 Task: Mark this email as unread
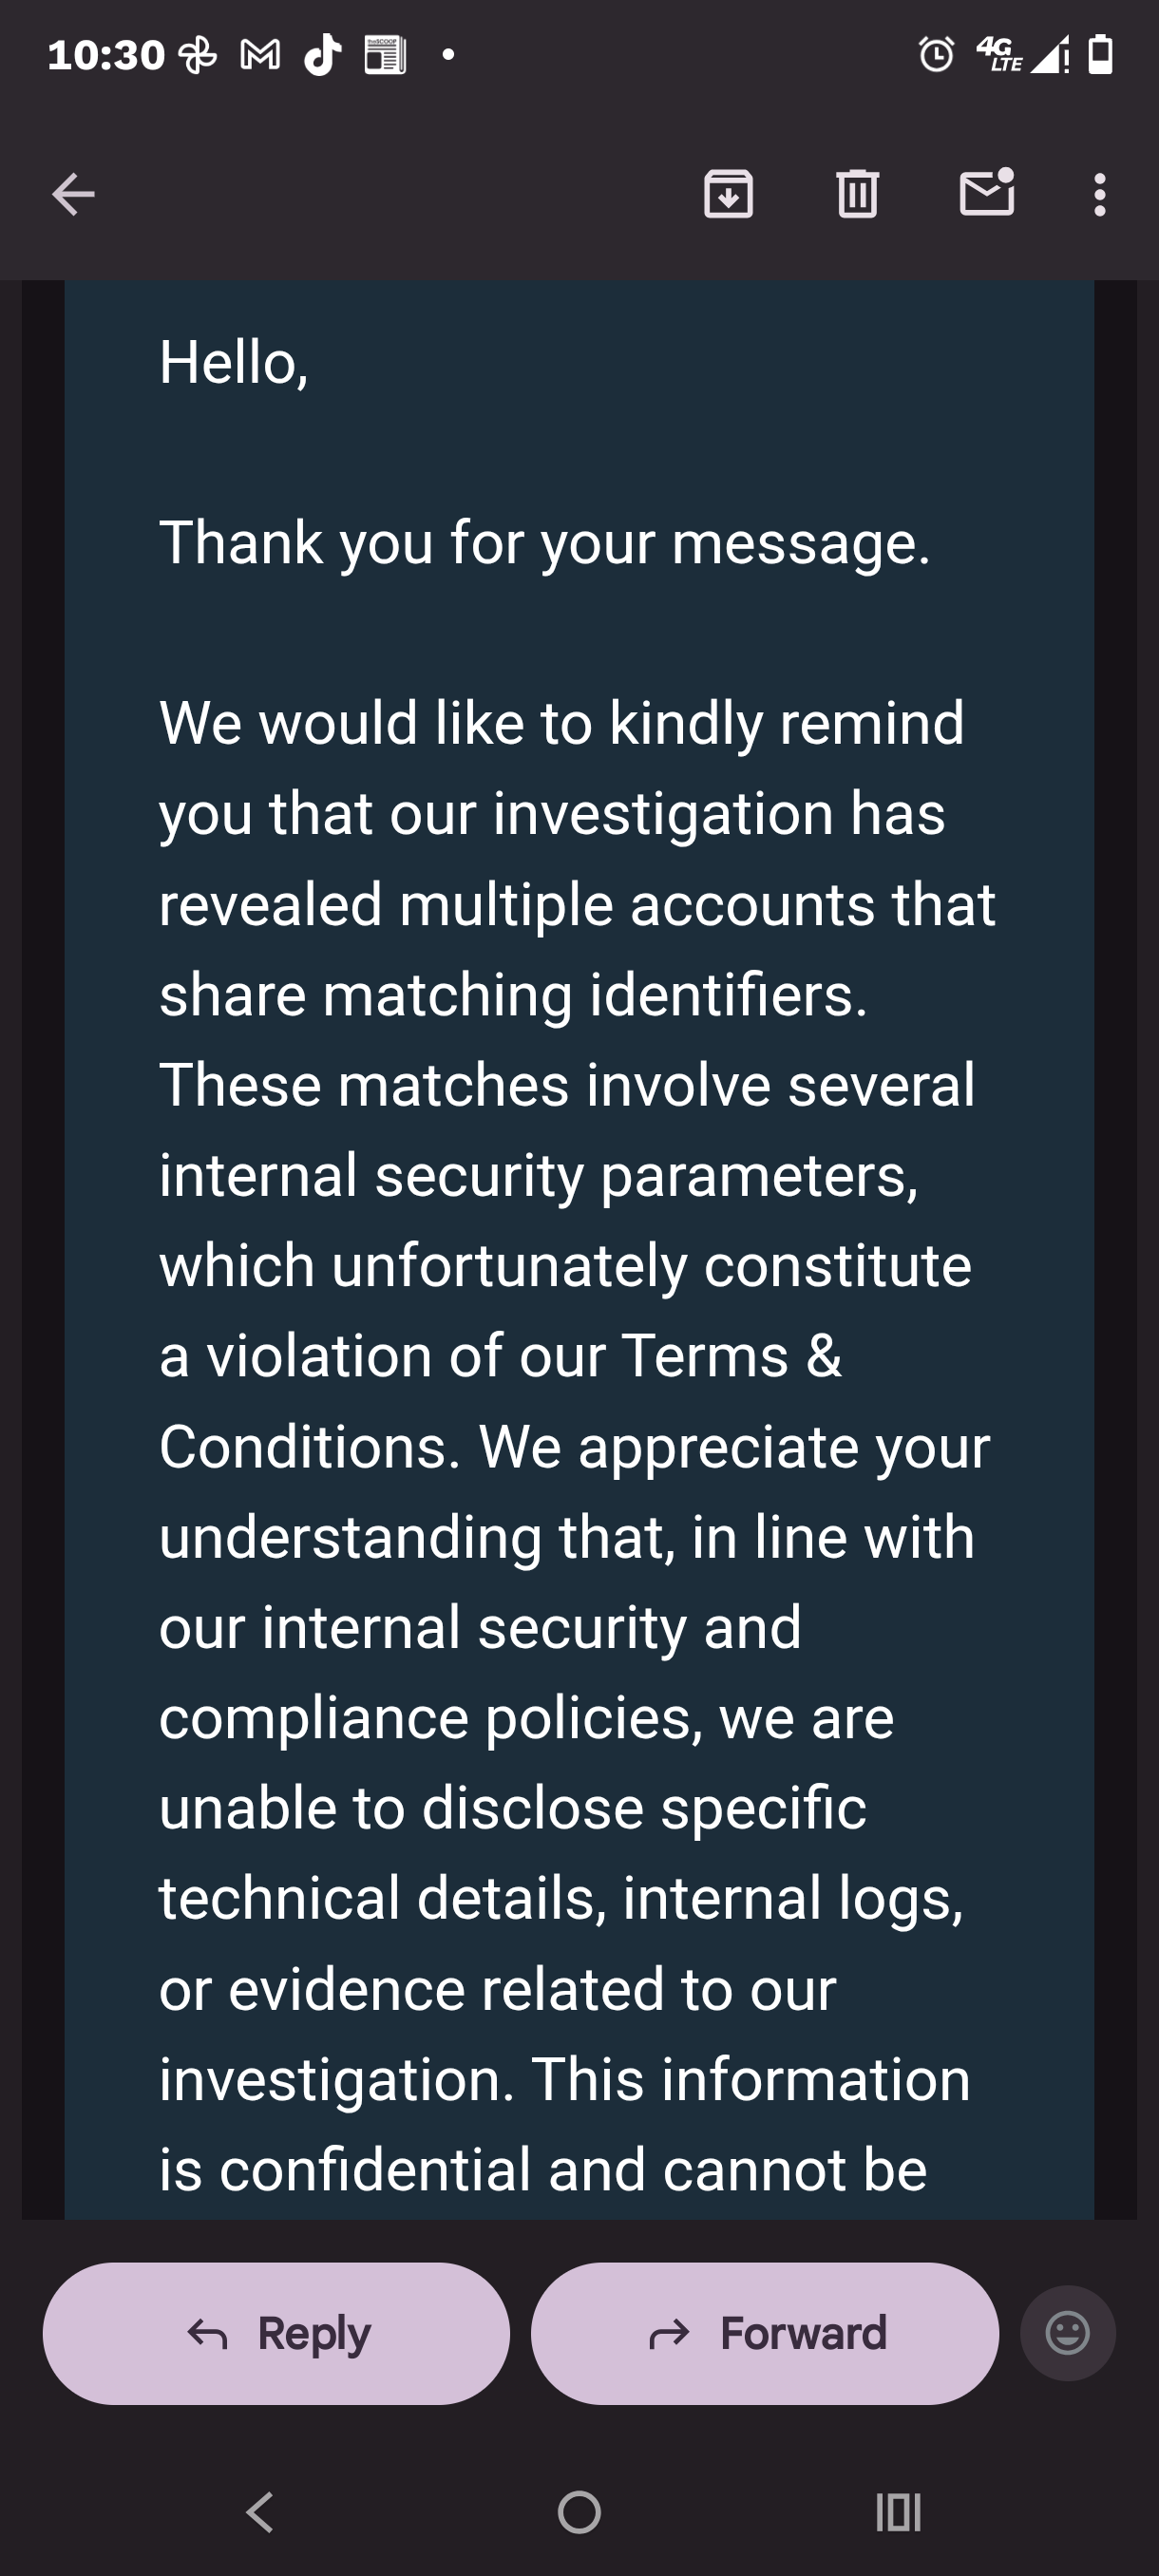pyautogui.click(x=987, y=193)
